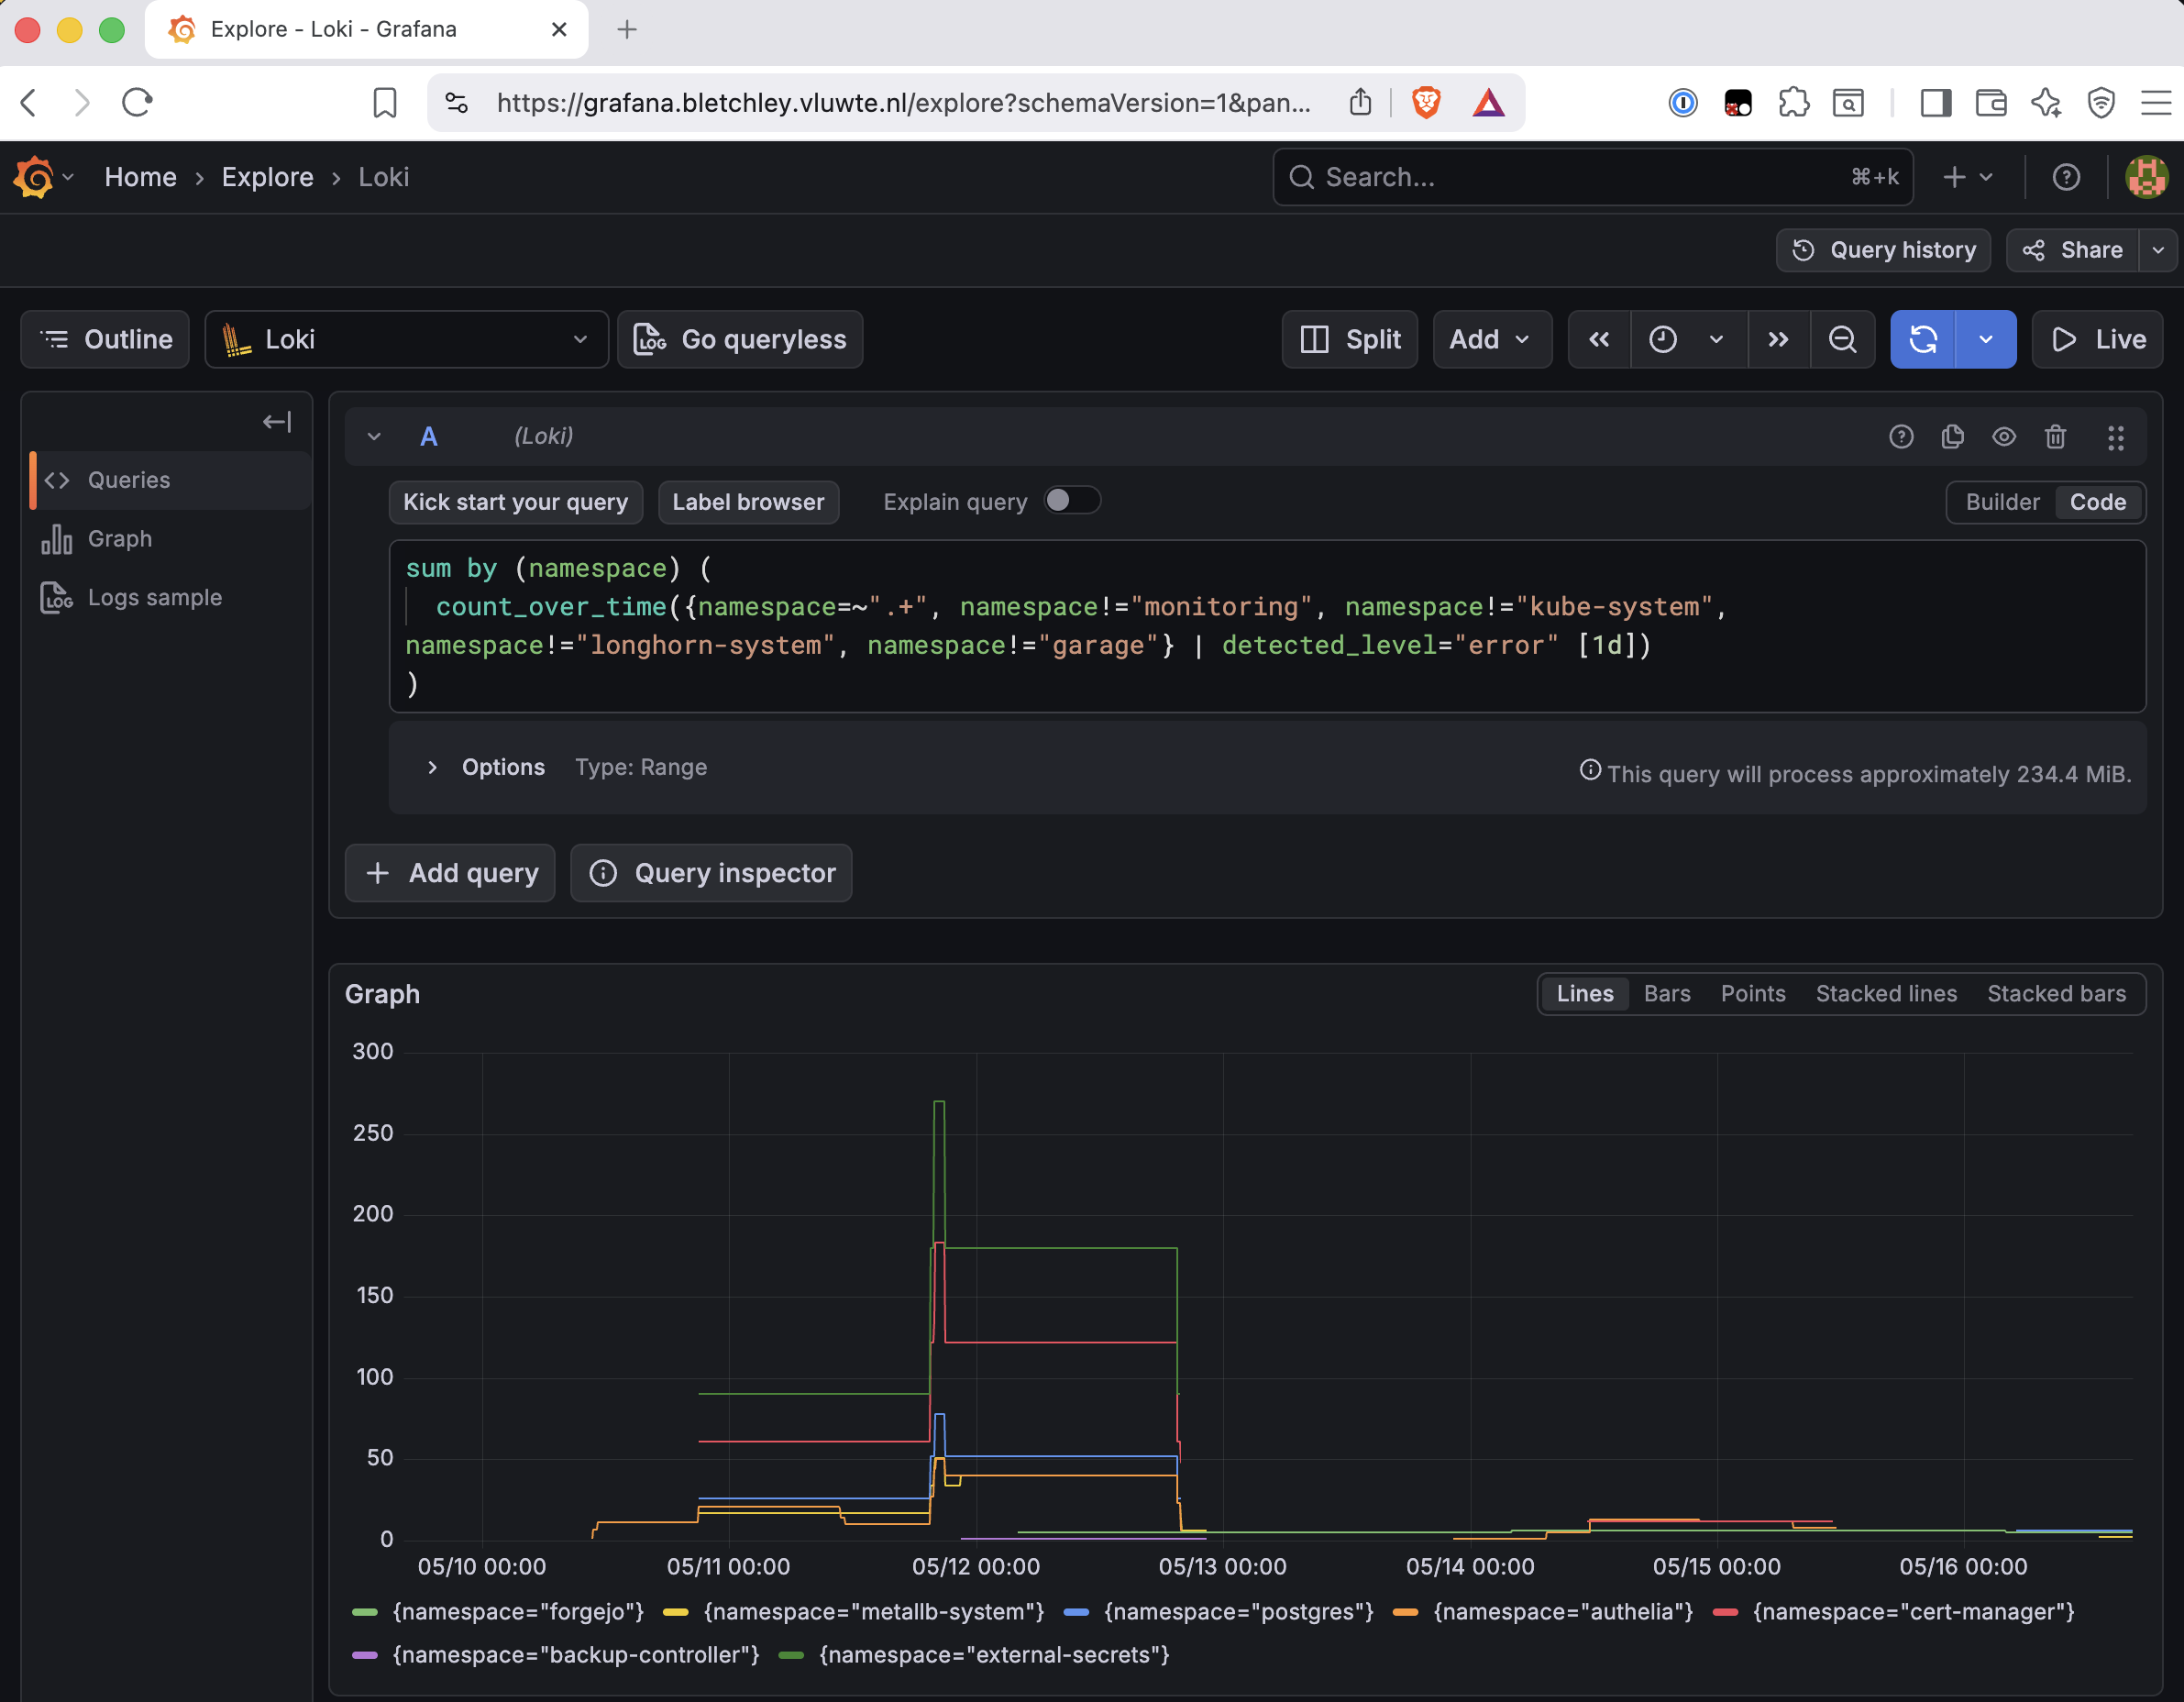
Task: Click the browser back arrow
Action: click(29, 102)
